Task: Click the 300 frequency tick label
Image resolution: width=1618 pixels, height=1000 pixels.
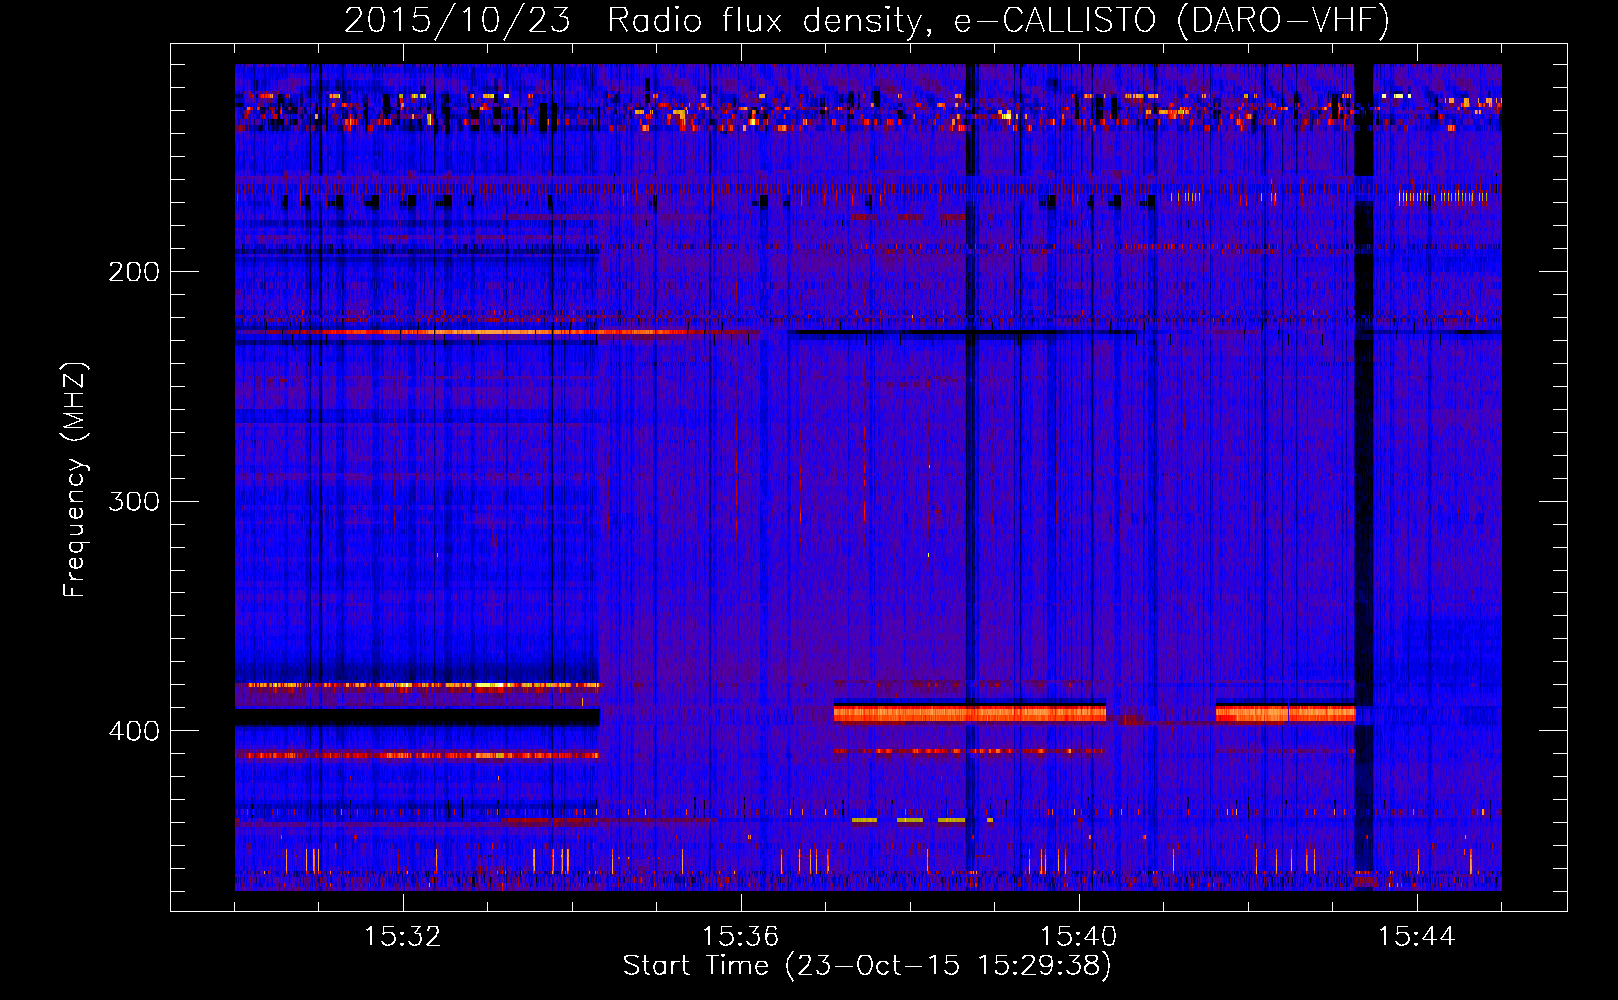Action: coord(134,501)
